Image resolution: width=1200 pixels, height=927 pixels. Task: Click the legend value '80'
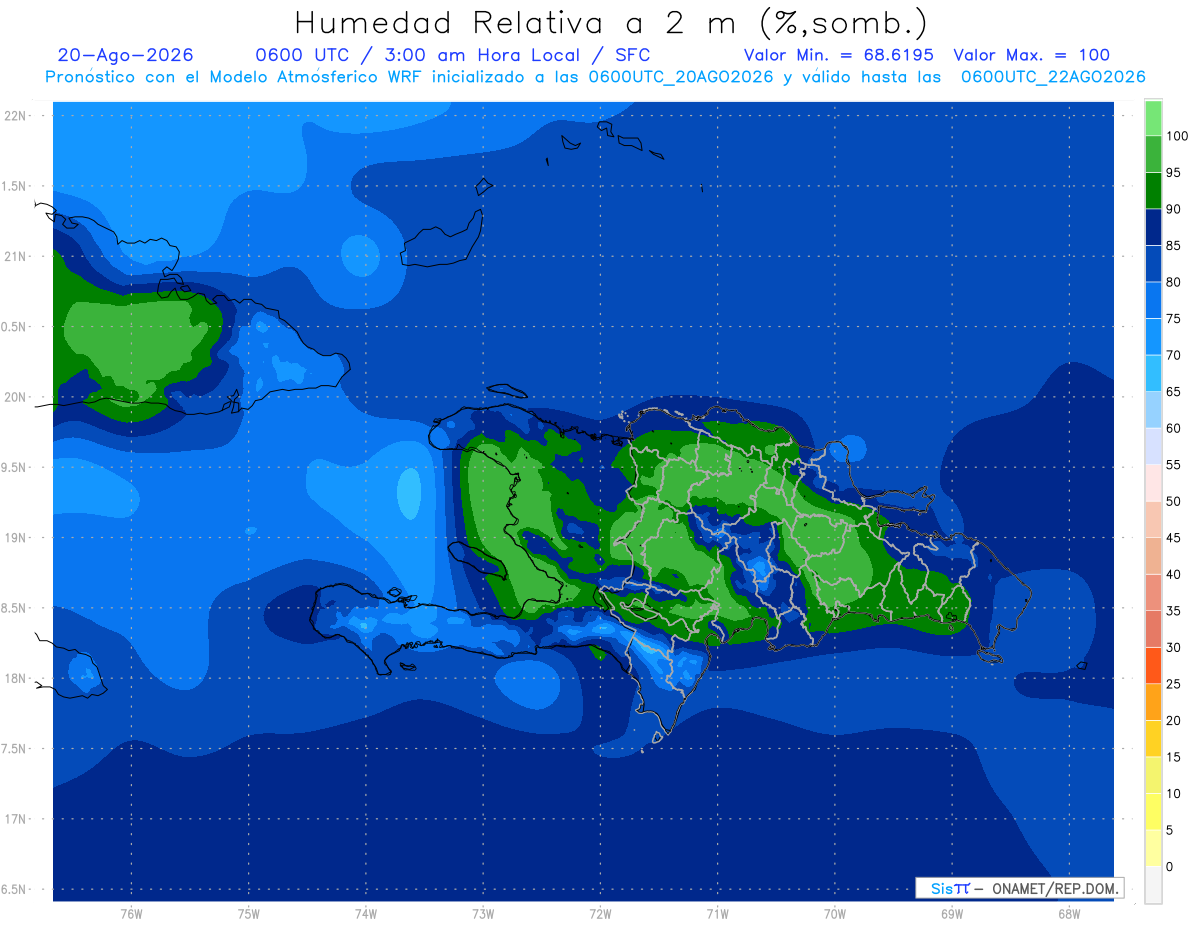point(1173,282)
